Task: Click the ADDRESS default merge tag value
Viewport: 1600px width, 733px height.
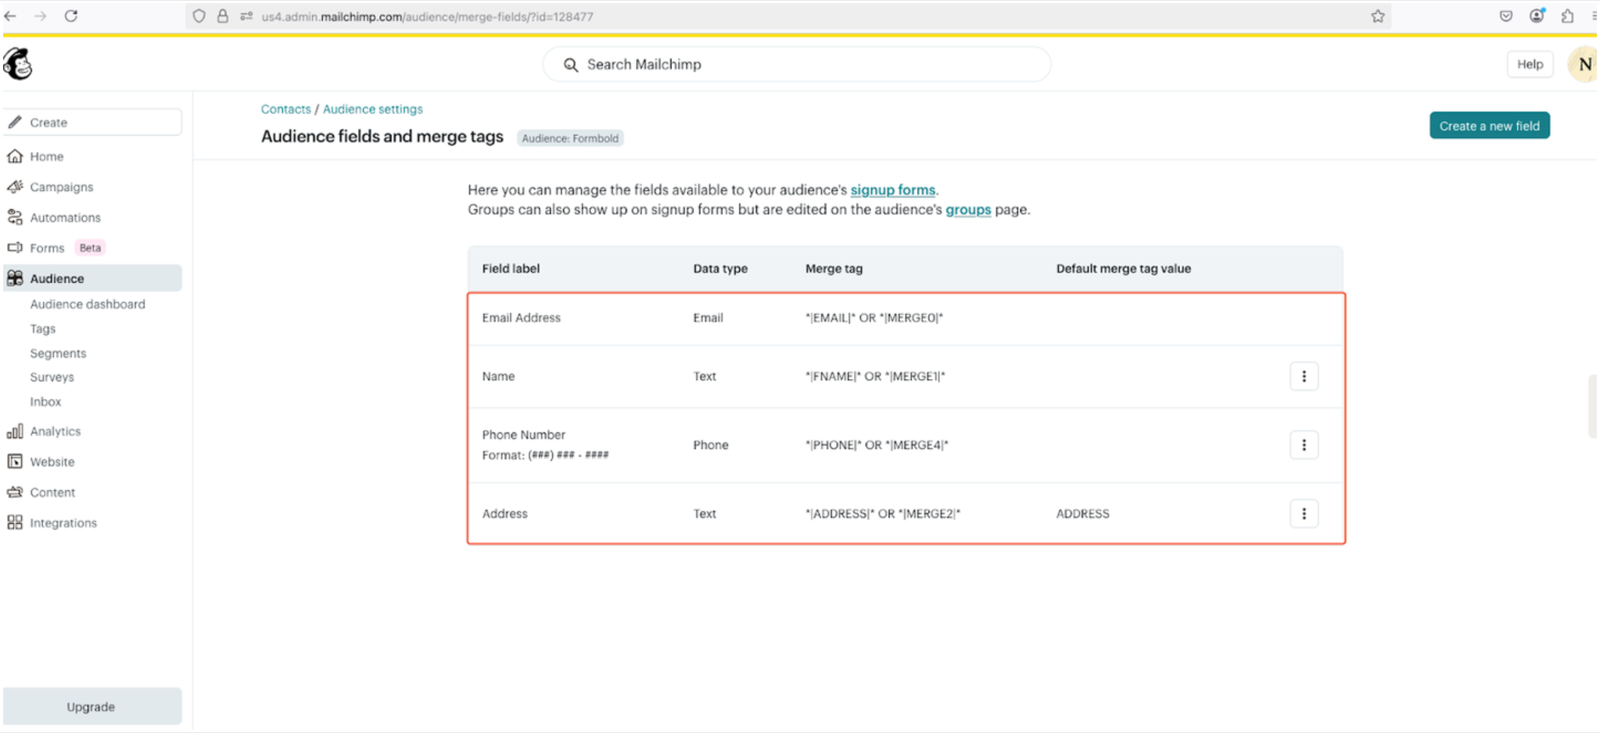Action: pyautogui.click(x=1083, y=514)
